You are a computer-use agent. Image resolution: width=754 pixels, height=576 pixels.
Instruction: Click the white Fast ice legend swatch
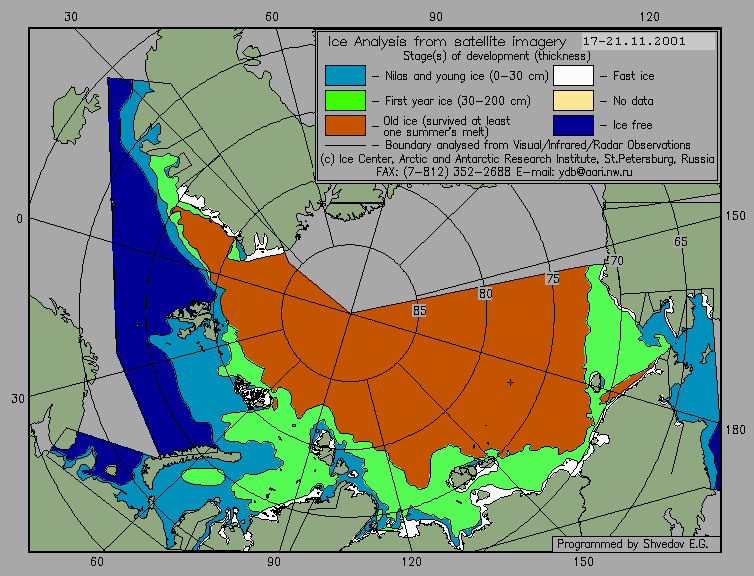[x=573, y=75]
